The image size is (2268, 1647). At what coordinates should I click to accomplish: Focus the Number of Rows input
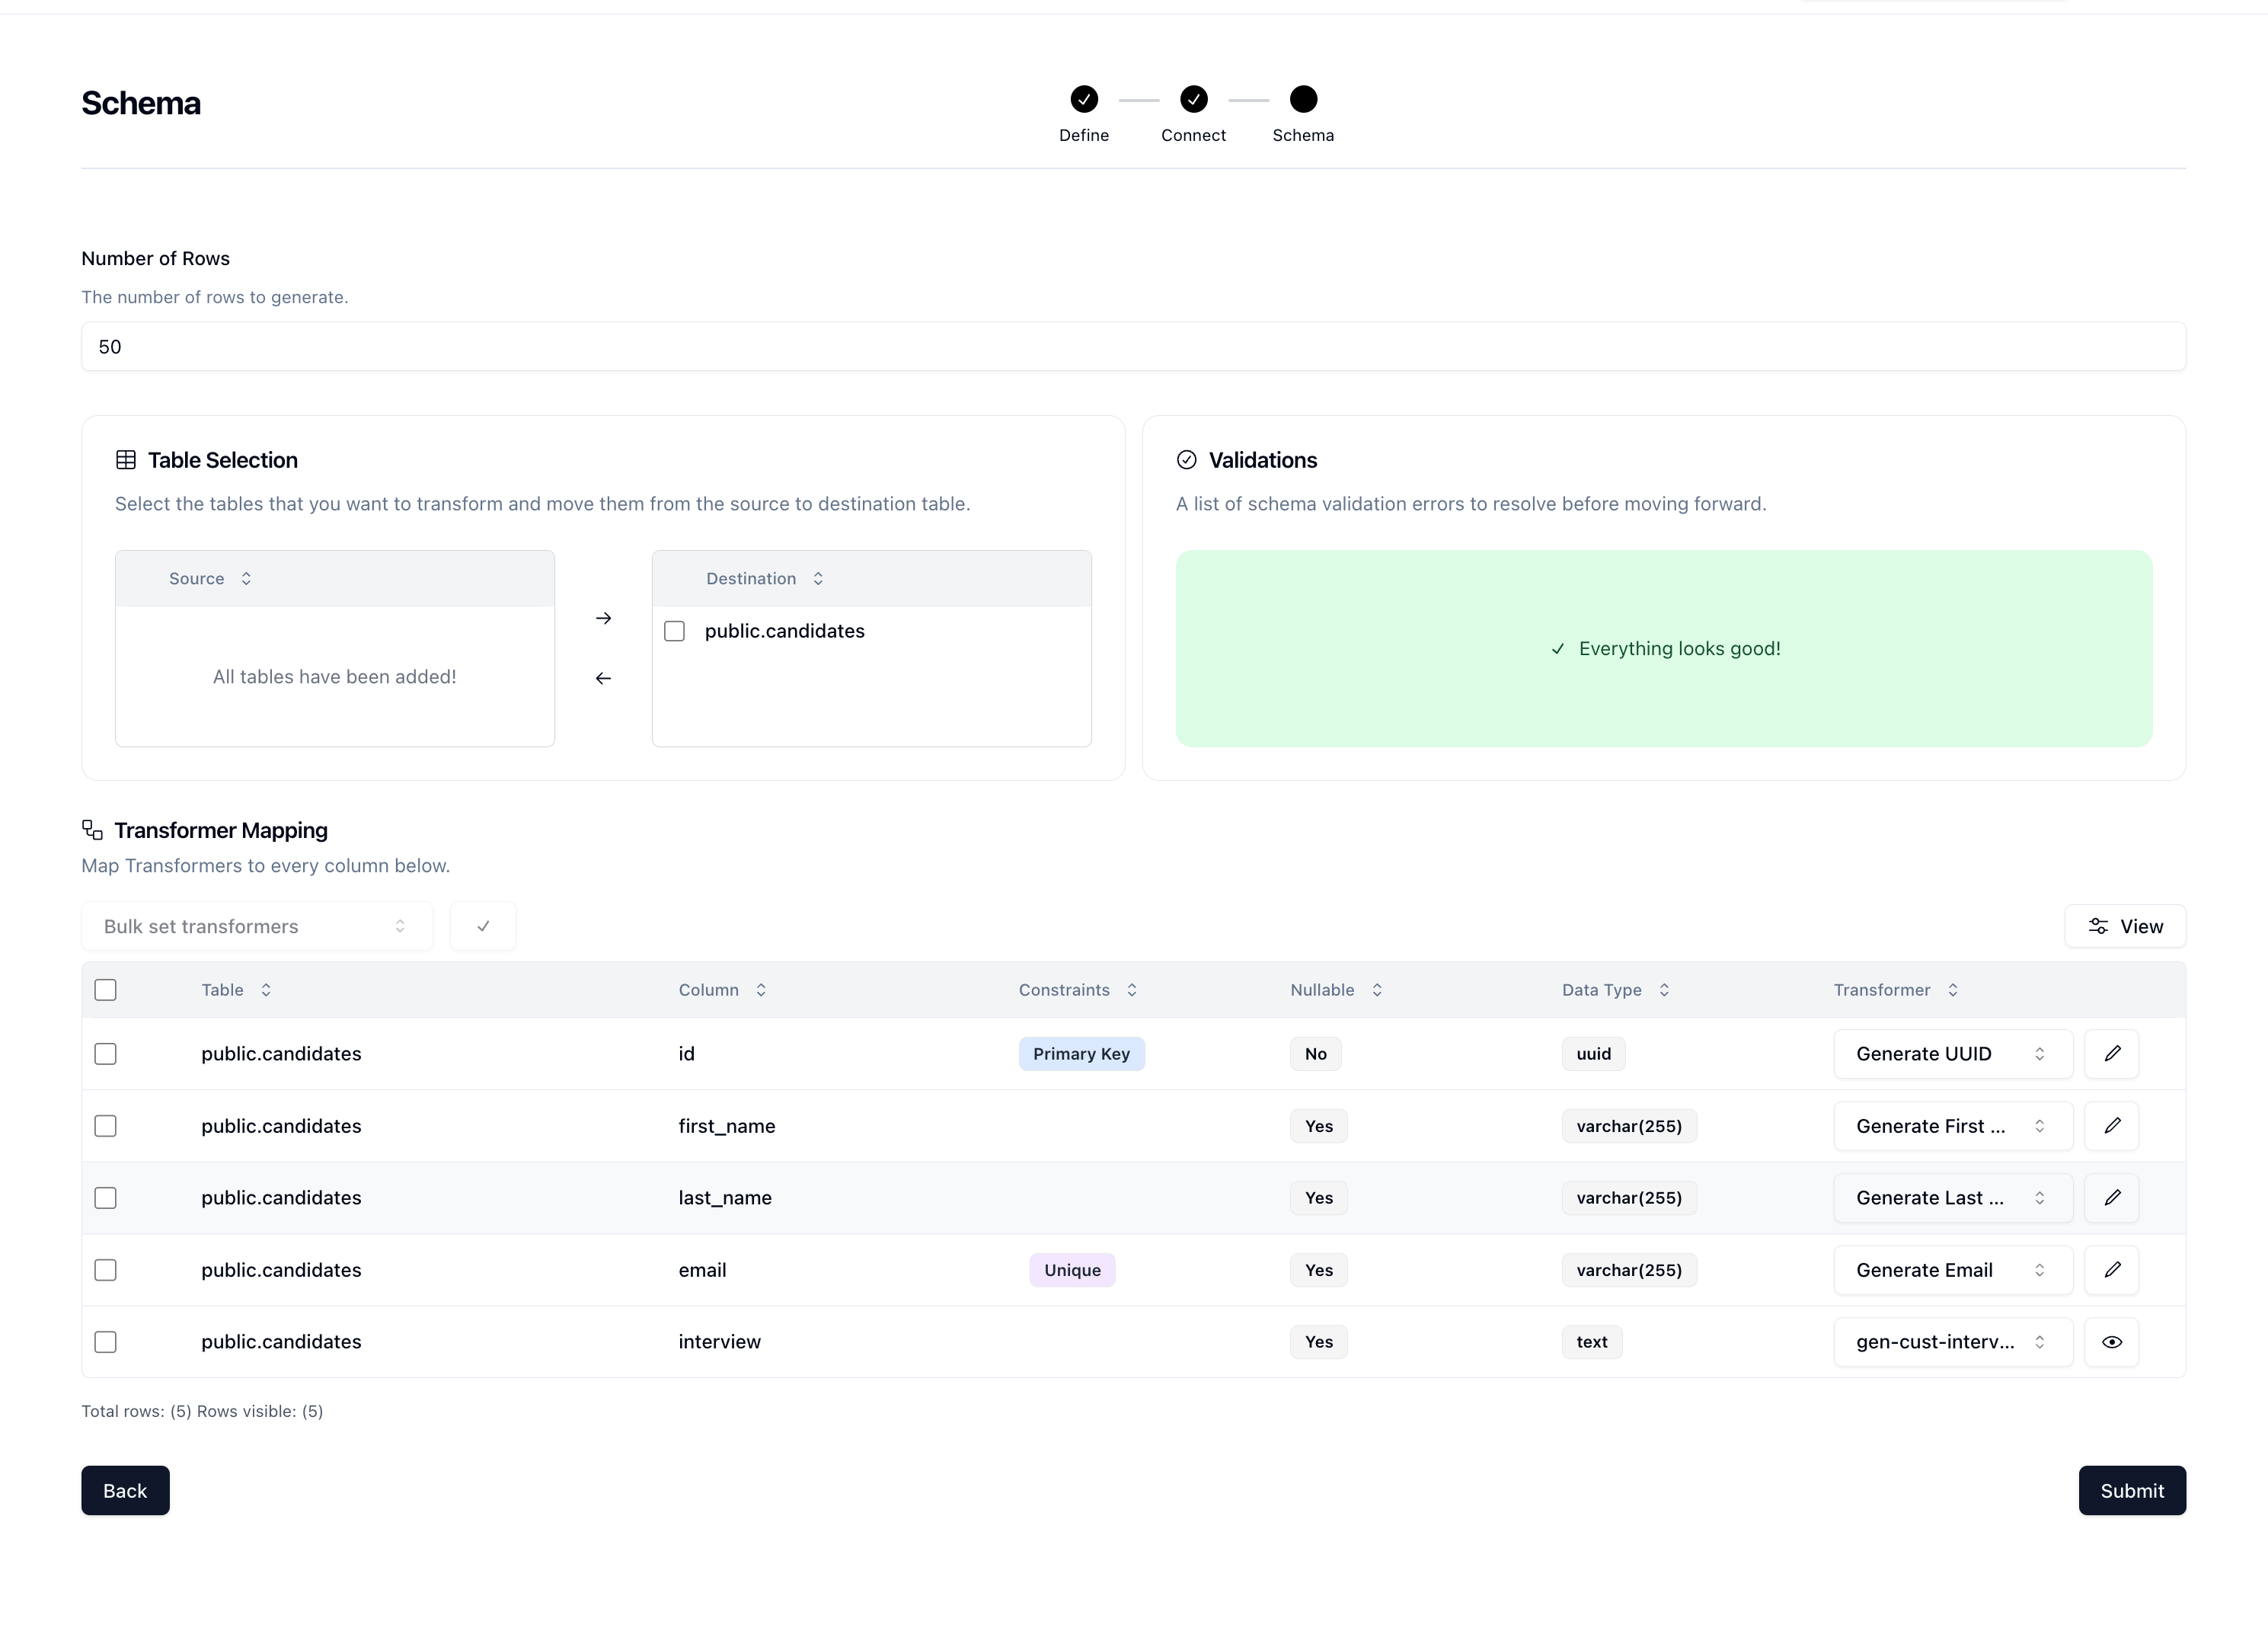pos(1133,346)
